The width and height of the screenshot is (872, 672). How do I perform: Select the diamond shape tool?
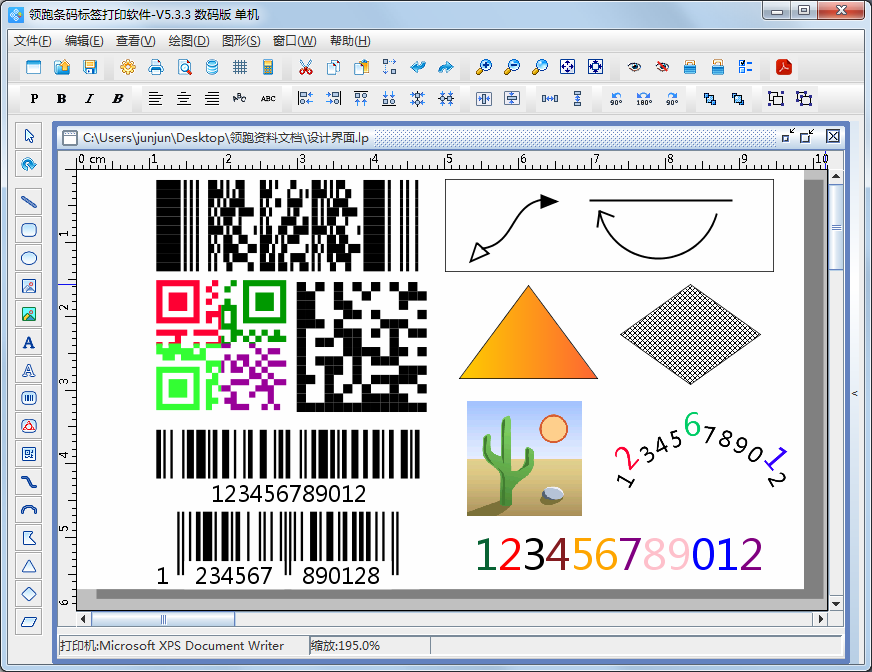tap(29, 594)
